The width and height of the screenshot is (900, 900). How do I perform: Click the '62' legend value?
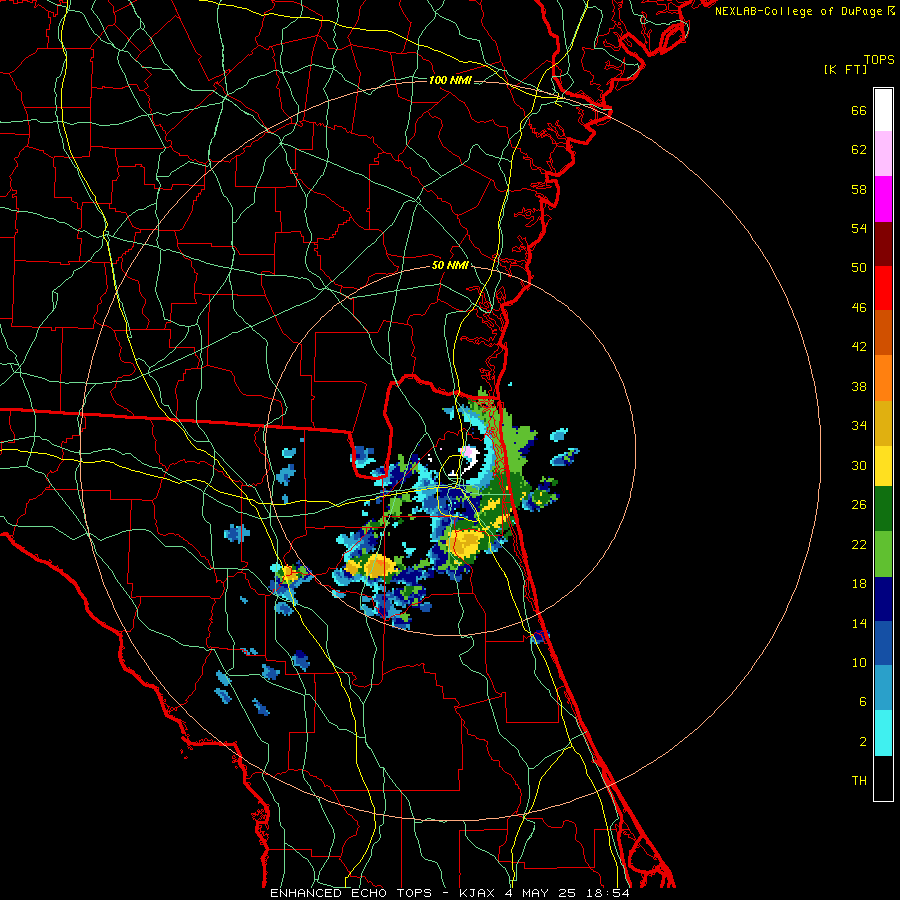[859, 150]
